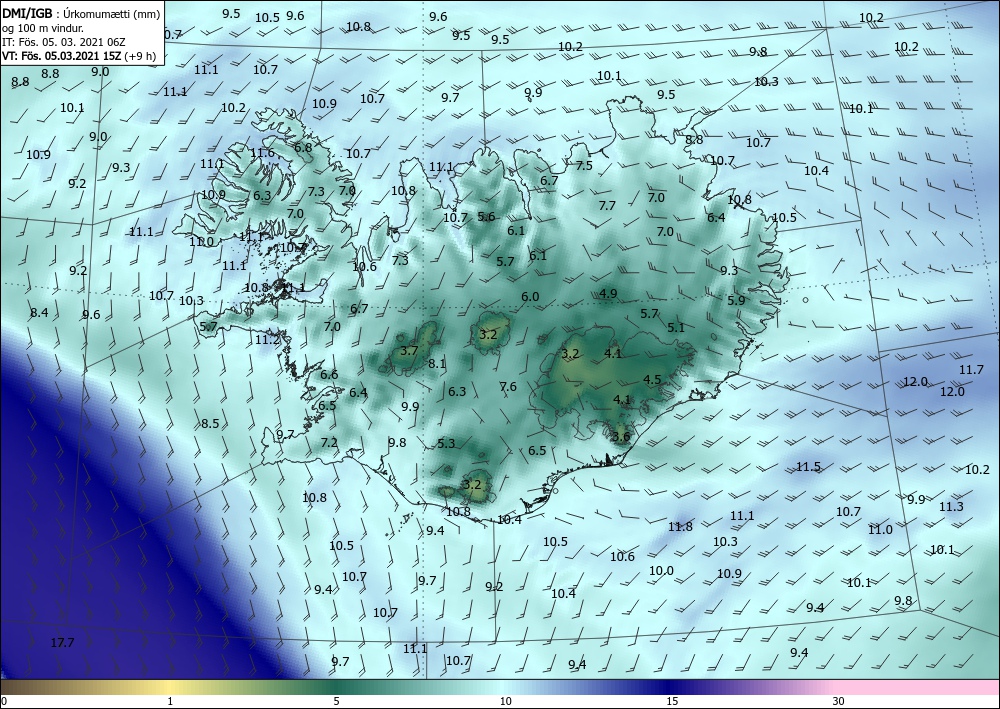Click the 6.6 value in west Iceland
Image resolution: width=1000 pixels, height=709 pixels.
point(329,375)
